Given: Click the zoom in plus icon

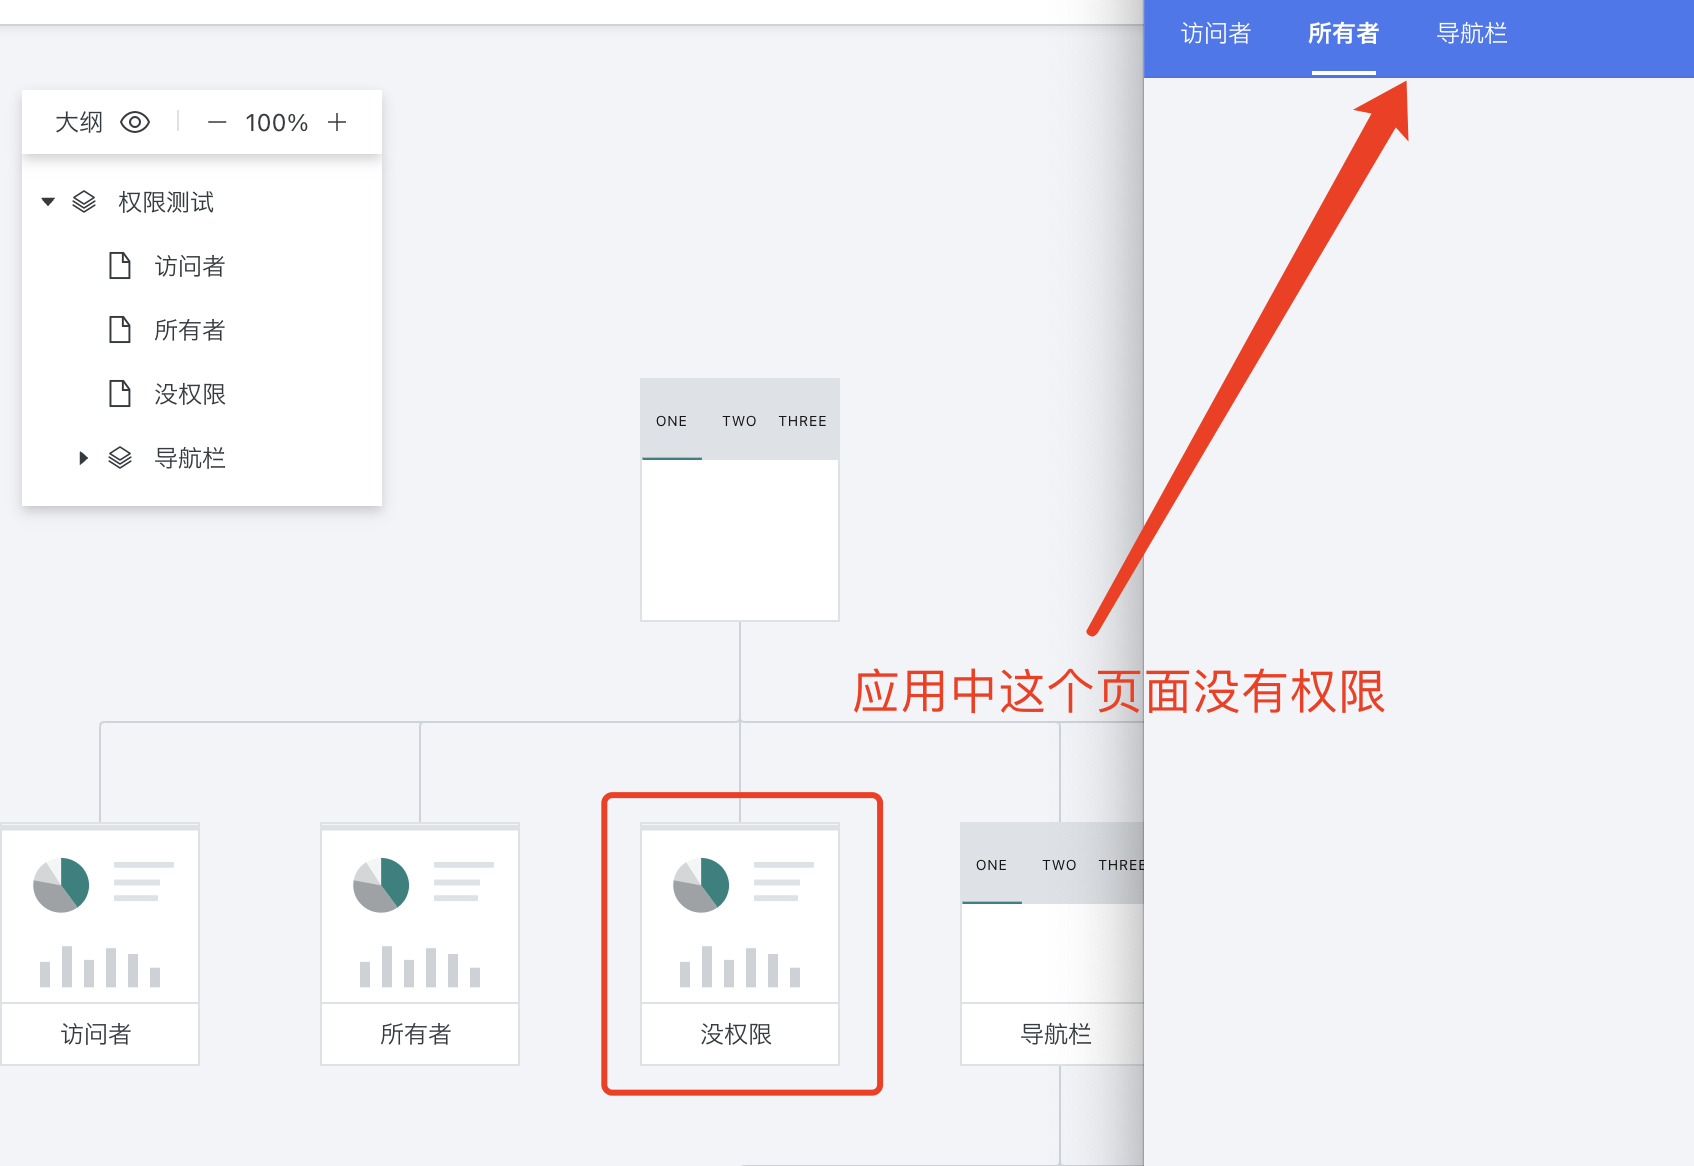Looking at the screenshot, I should click(x=337, y=122).
